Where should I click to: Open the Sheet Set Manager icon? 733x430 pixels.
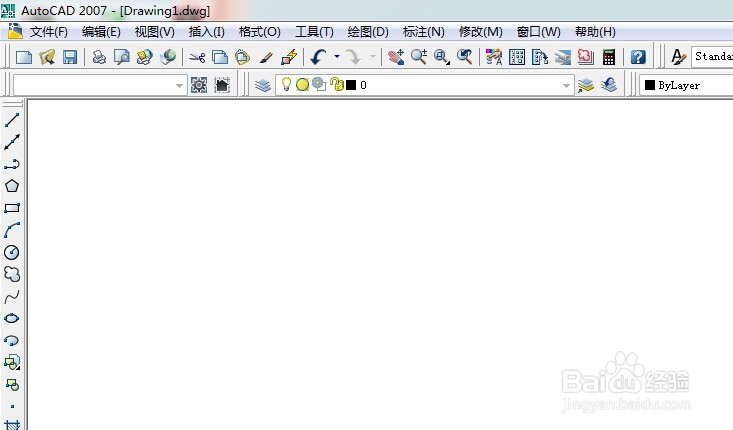click(563, 57)
